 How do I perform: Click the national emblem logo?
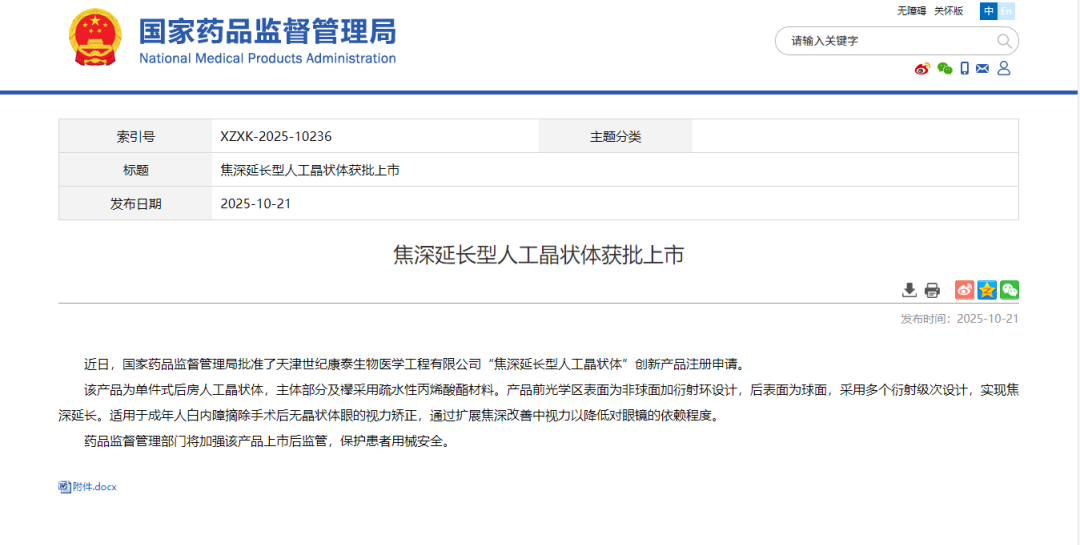point(95,38)
